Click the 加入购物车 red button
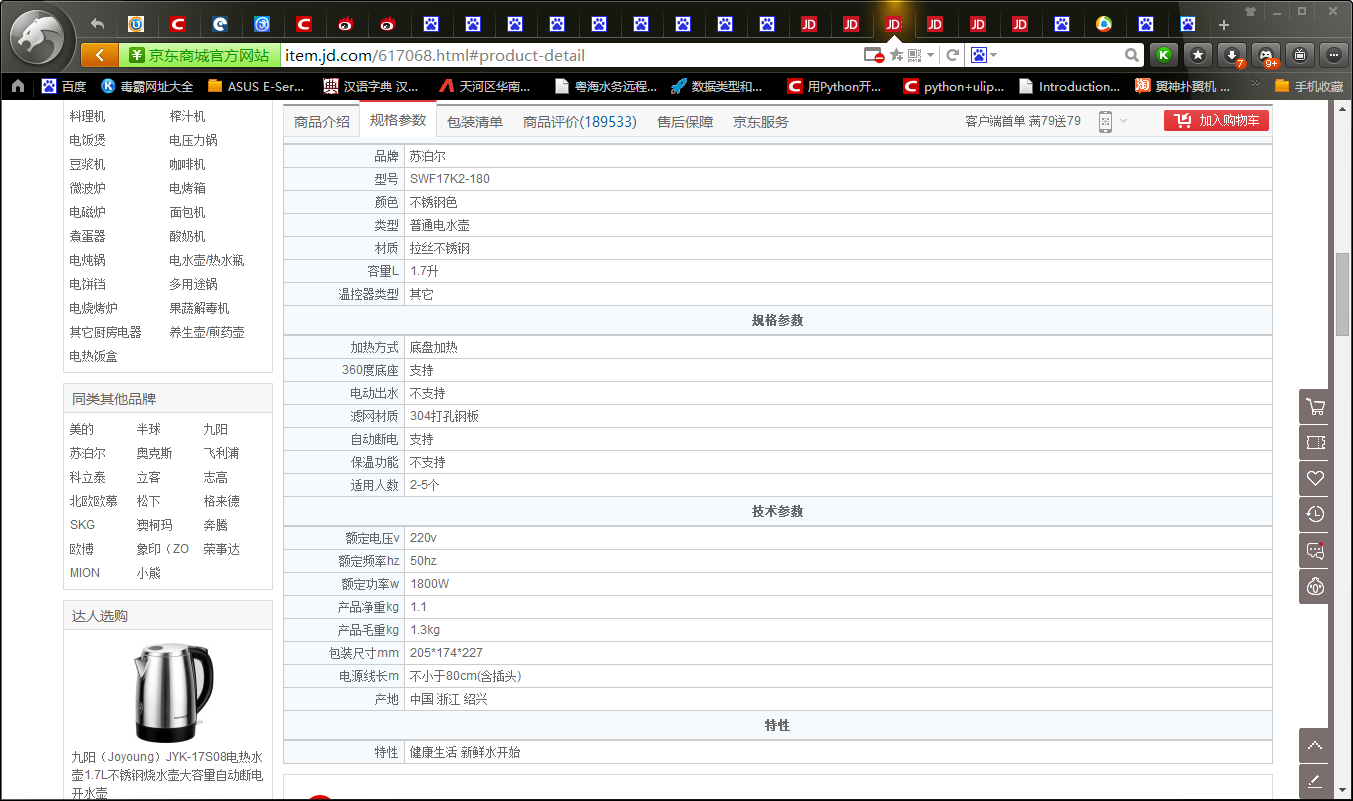 [x=1217, y=120]
